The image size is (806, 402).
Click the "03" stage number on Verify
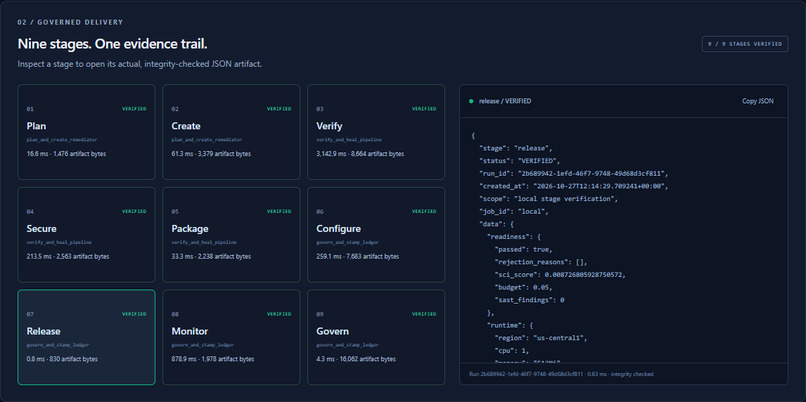[x=319, y=109]
